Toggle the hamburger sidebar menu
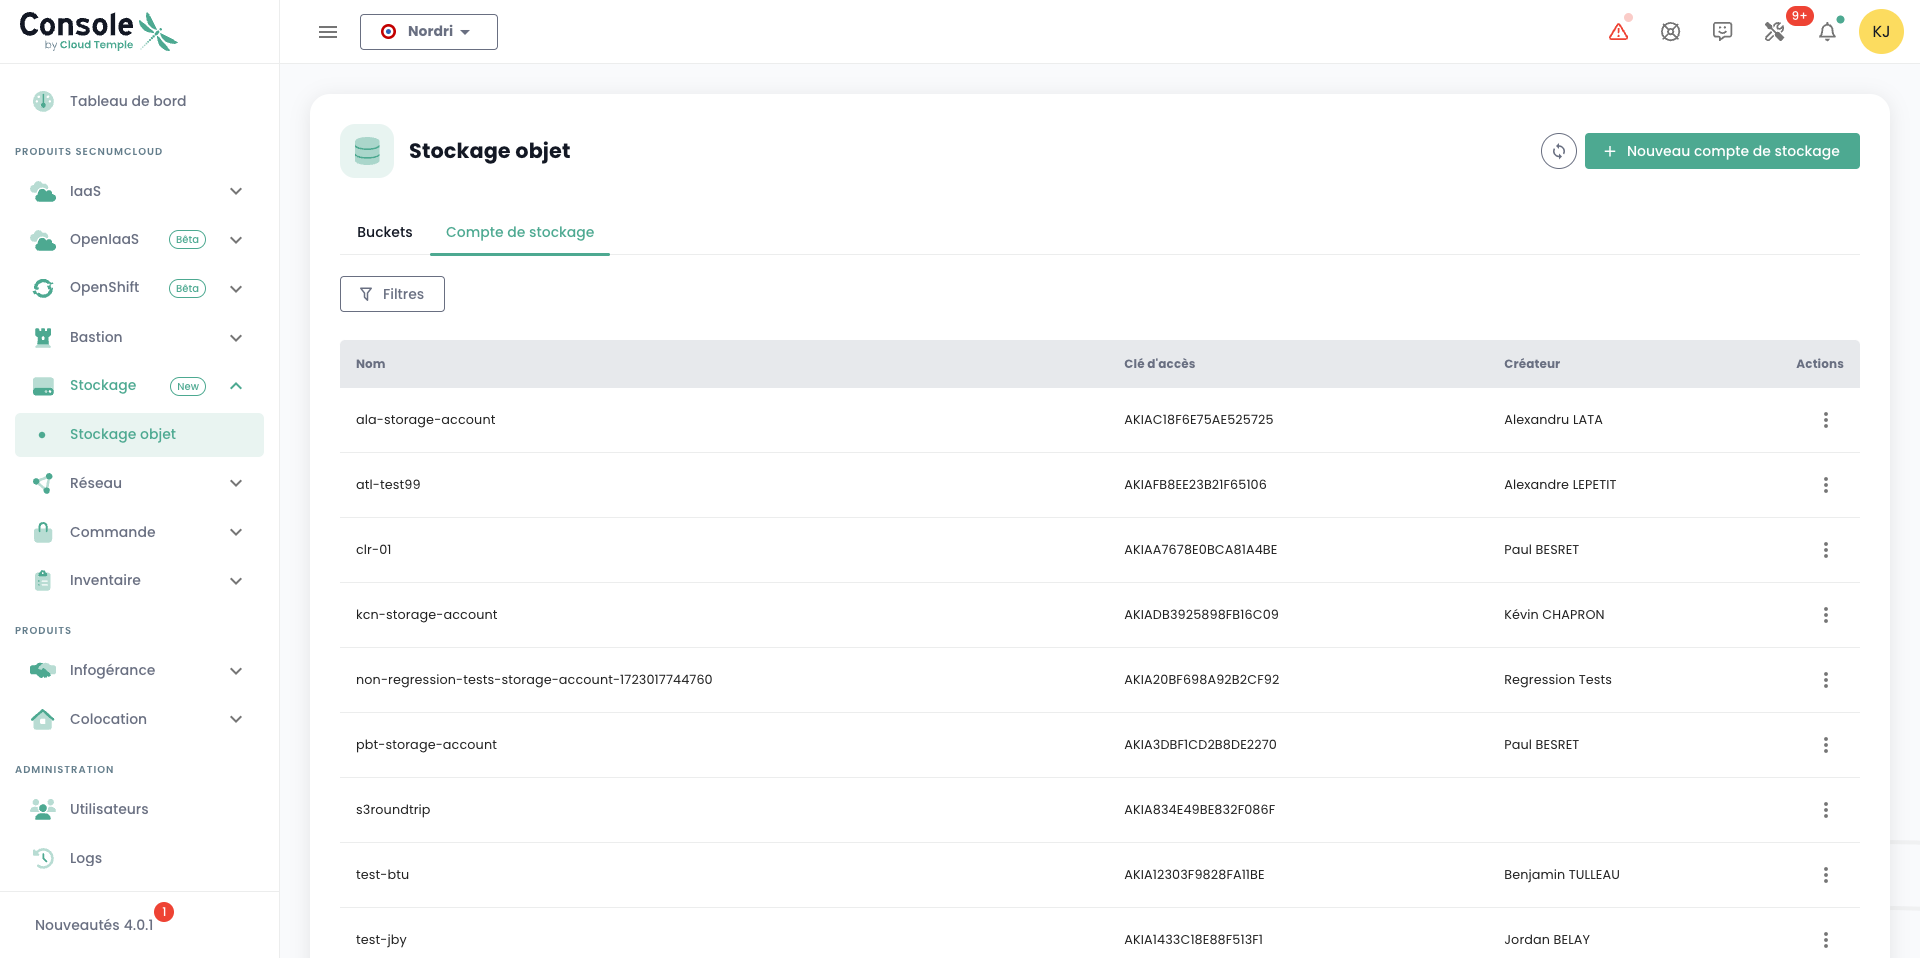1920x958 pixels. pos(328,32)
